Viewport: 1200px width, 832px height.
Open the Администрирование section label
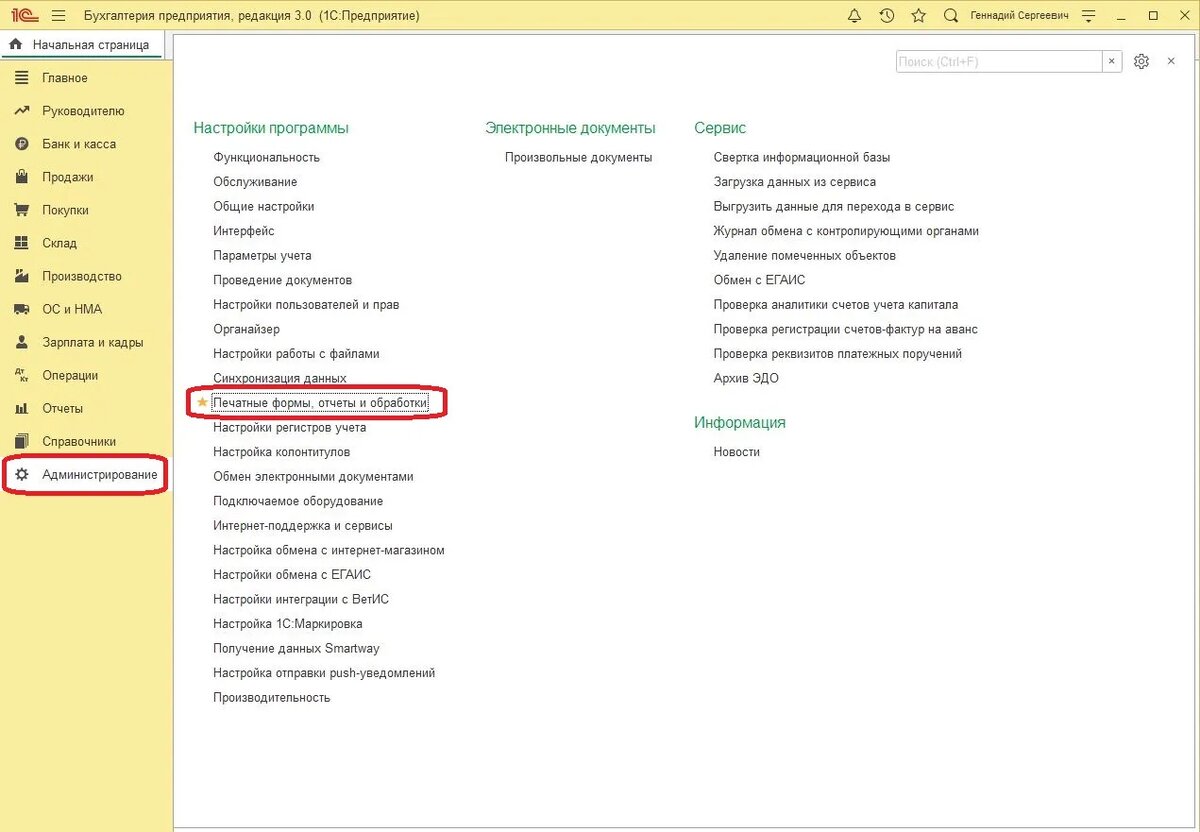[100, 474]
